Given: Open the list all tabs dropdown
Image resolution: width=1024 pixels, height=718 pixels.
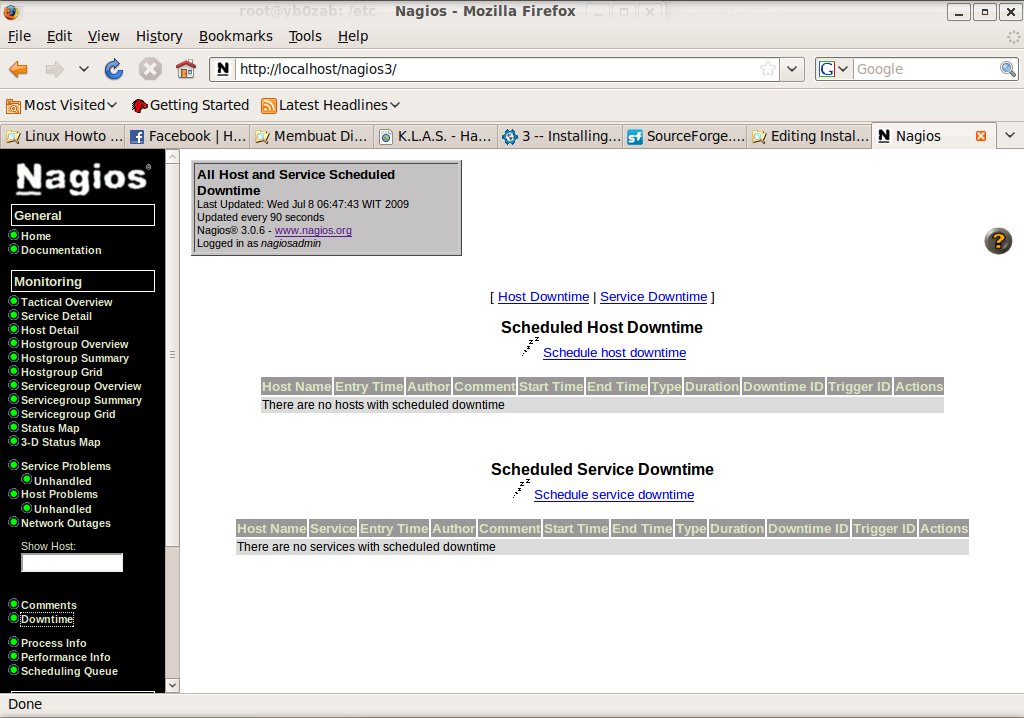Looking at the screenshot, I should point(1010,136).
